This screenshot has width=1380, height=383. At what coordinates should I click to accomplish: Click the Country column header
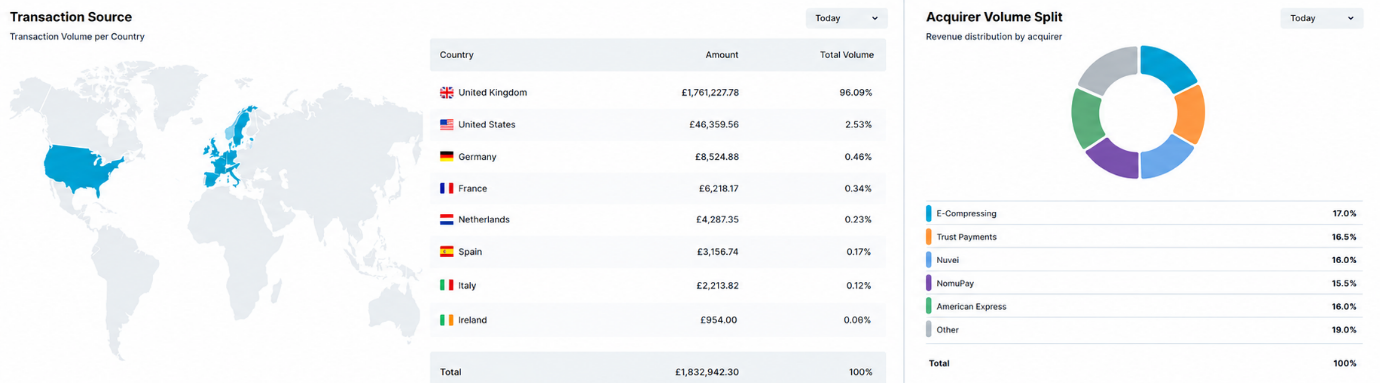coord(457,55)
